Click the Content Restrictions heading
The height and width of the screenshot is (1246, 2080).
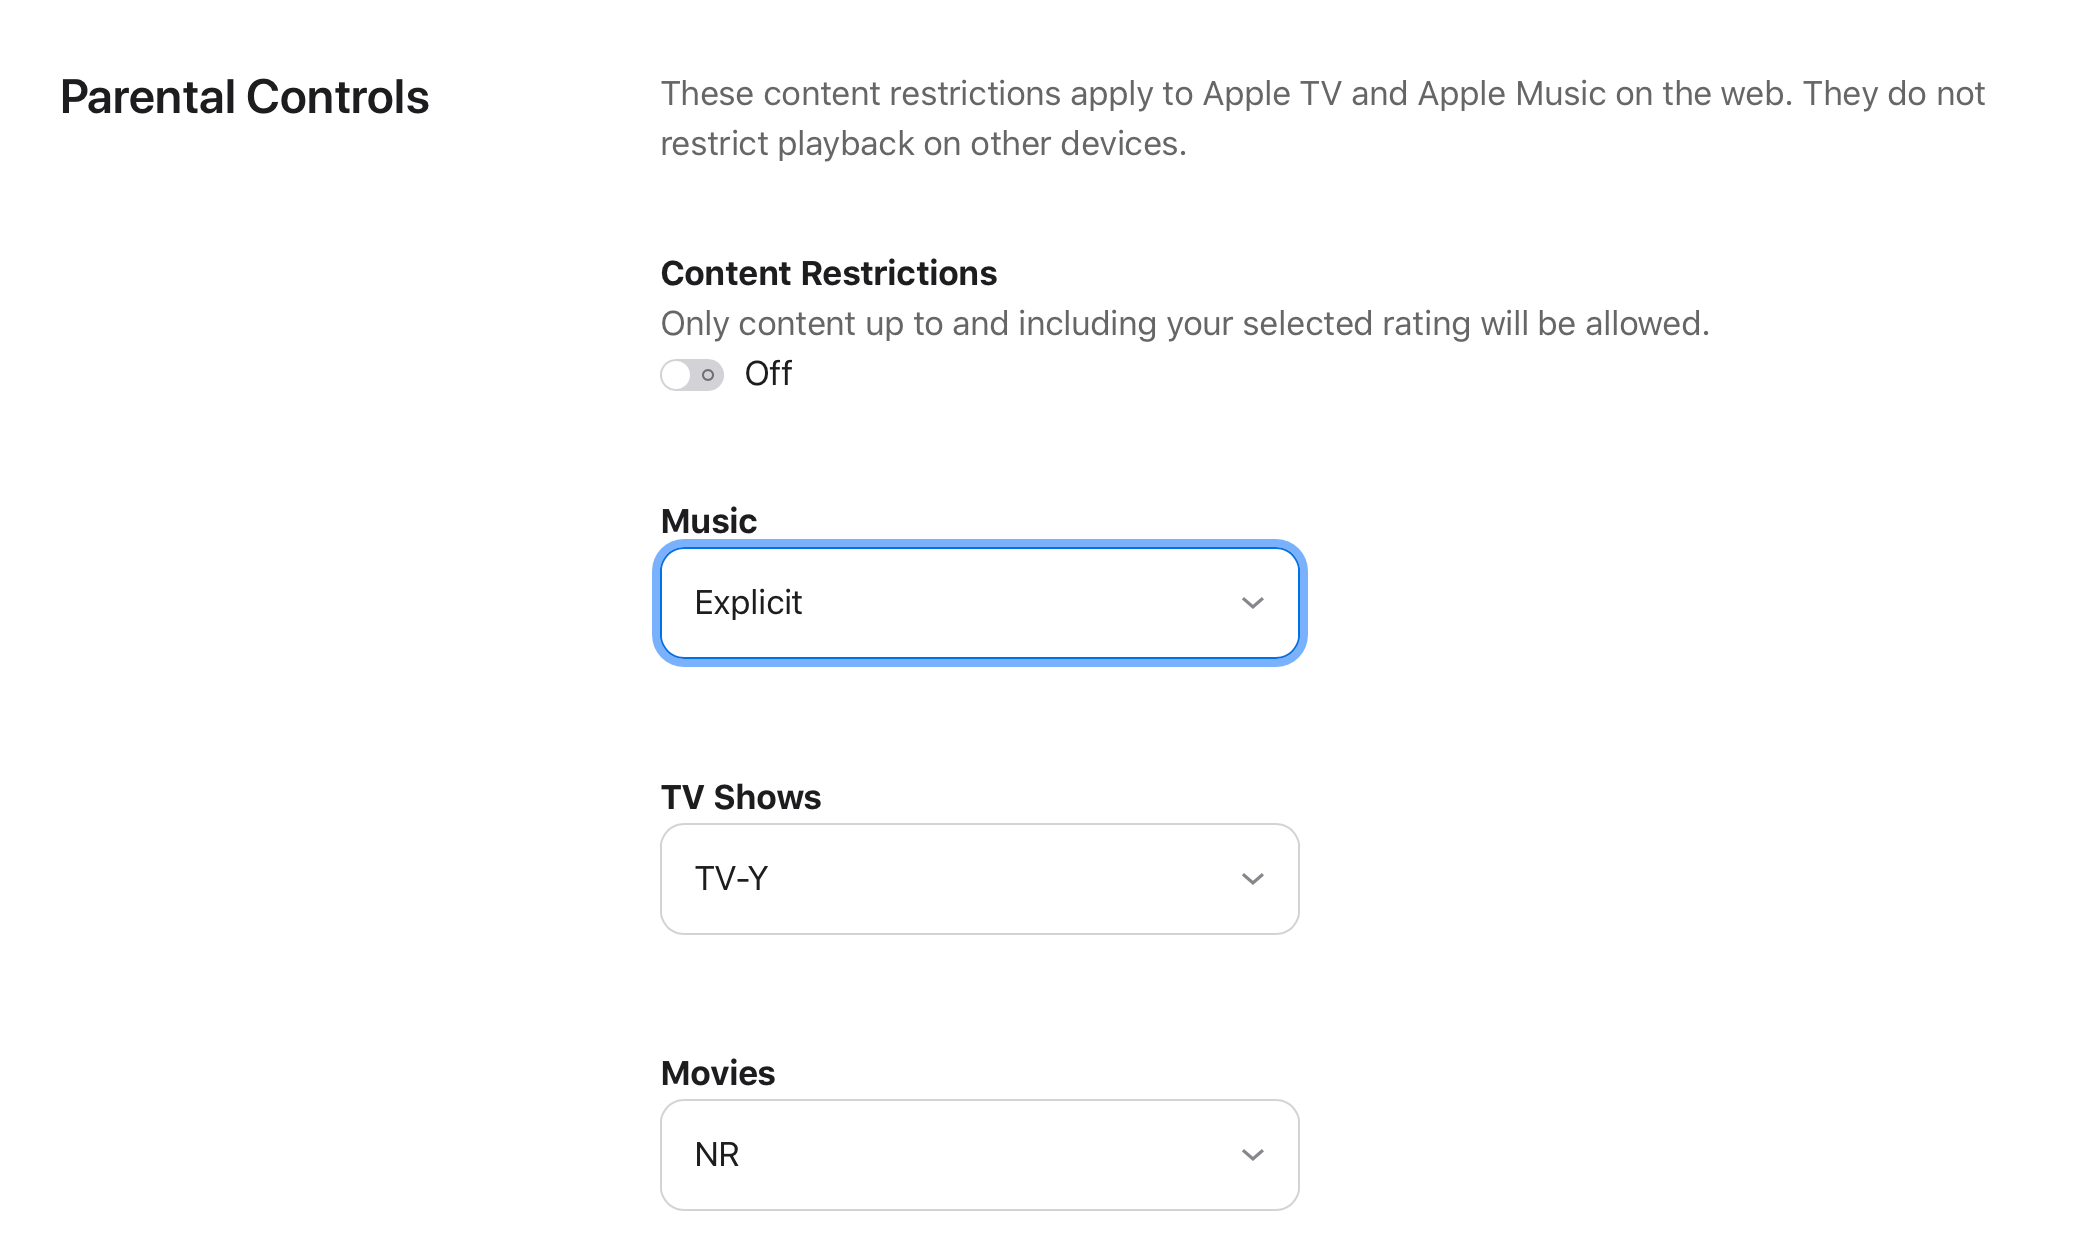[829, 273]
